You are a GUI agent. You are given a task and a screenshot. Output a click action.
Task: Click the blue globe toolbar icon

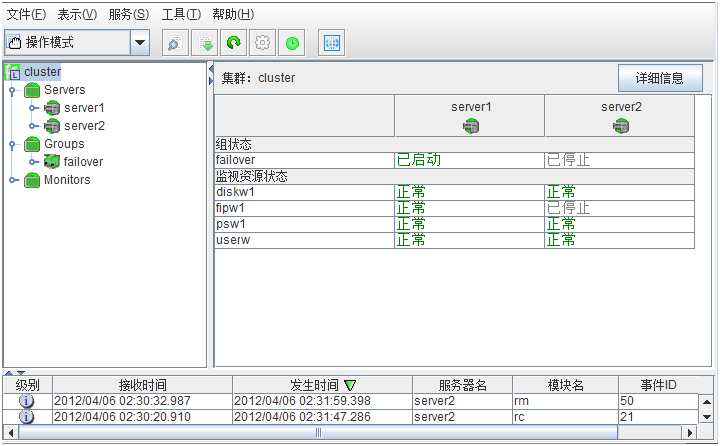(331, 43)
